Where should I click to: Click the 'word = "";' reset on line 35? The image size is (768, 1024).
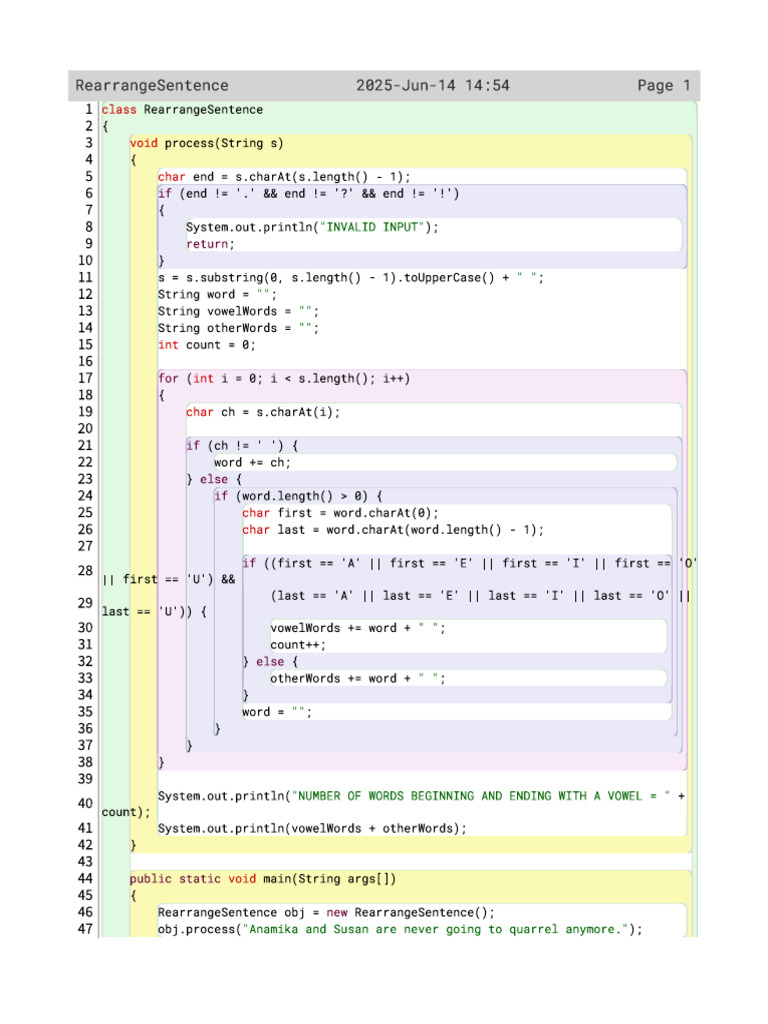pyautogui.click(x=277, y=712)
